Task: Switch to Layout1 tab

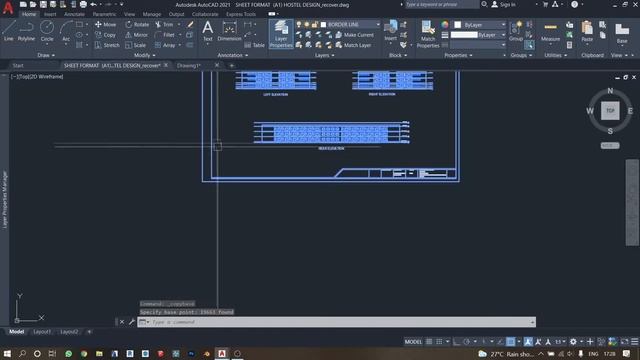Action: (42, 332)
